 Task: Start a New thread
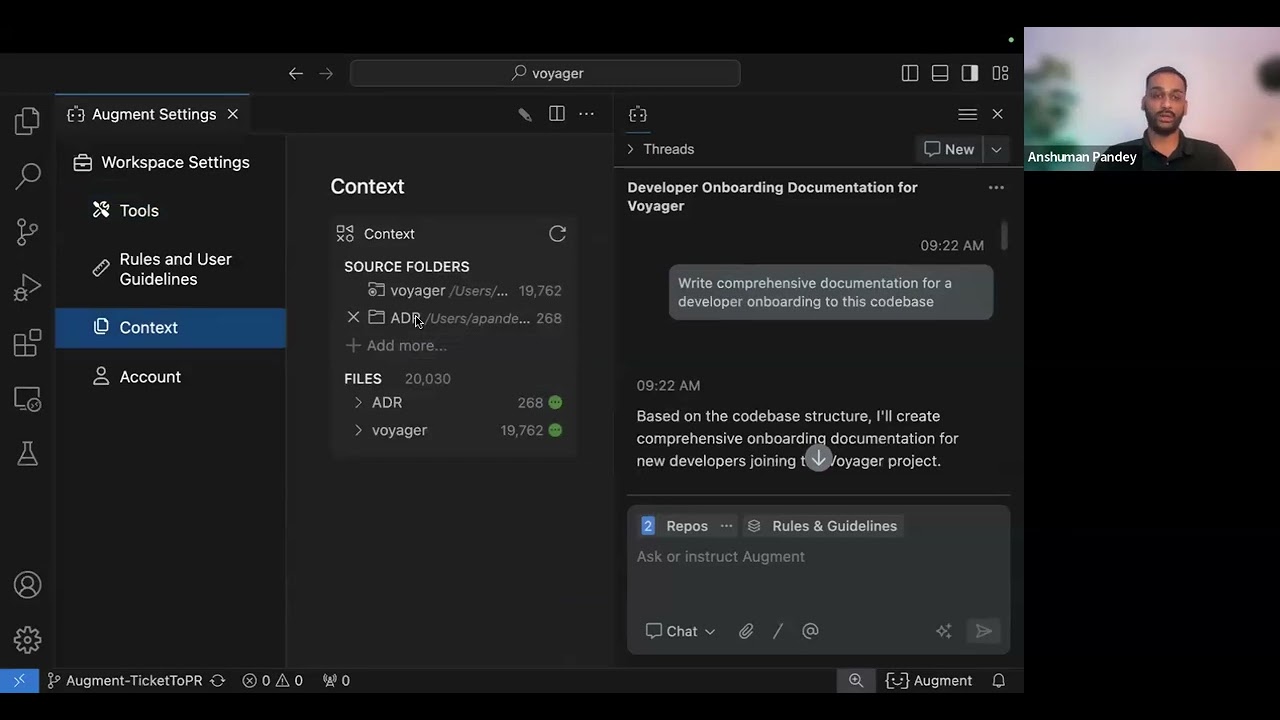coord(949,149)
